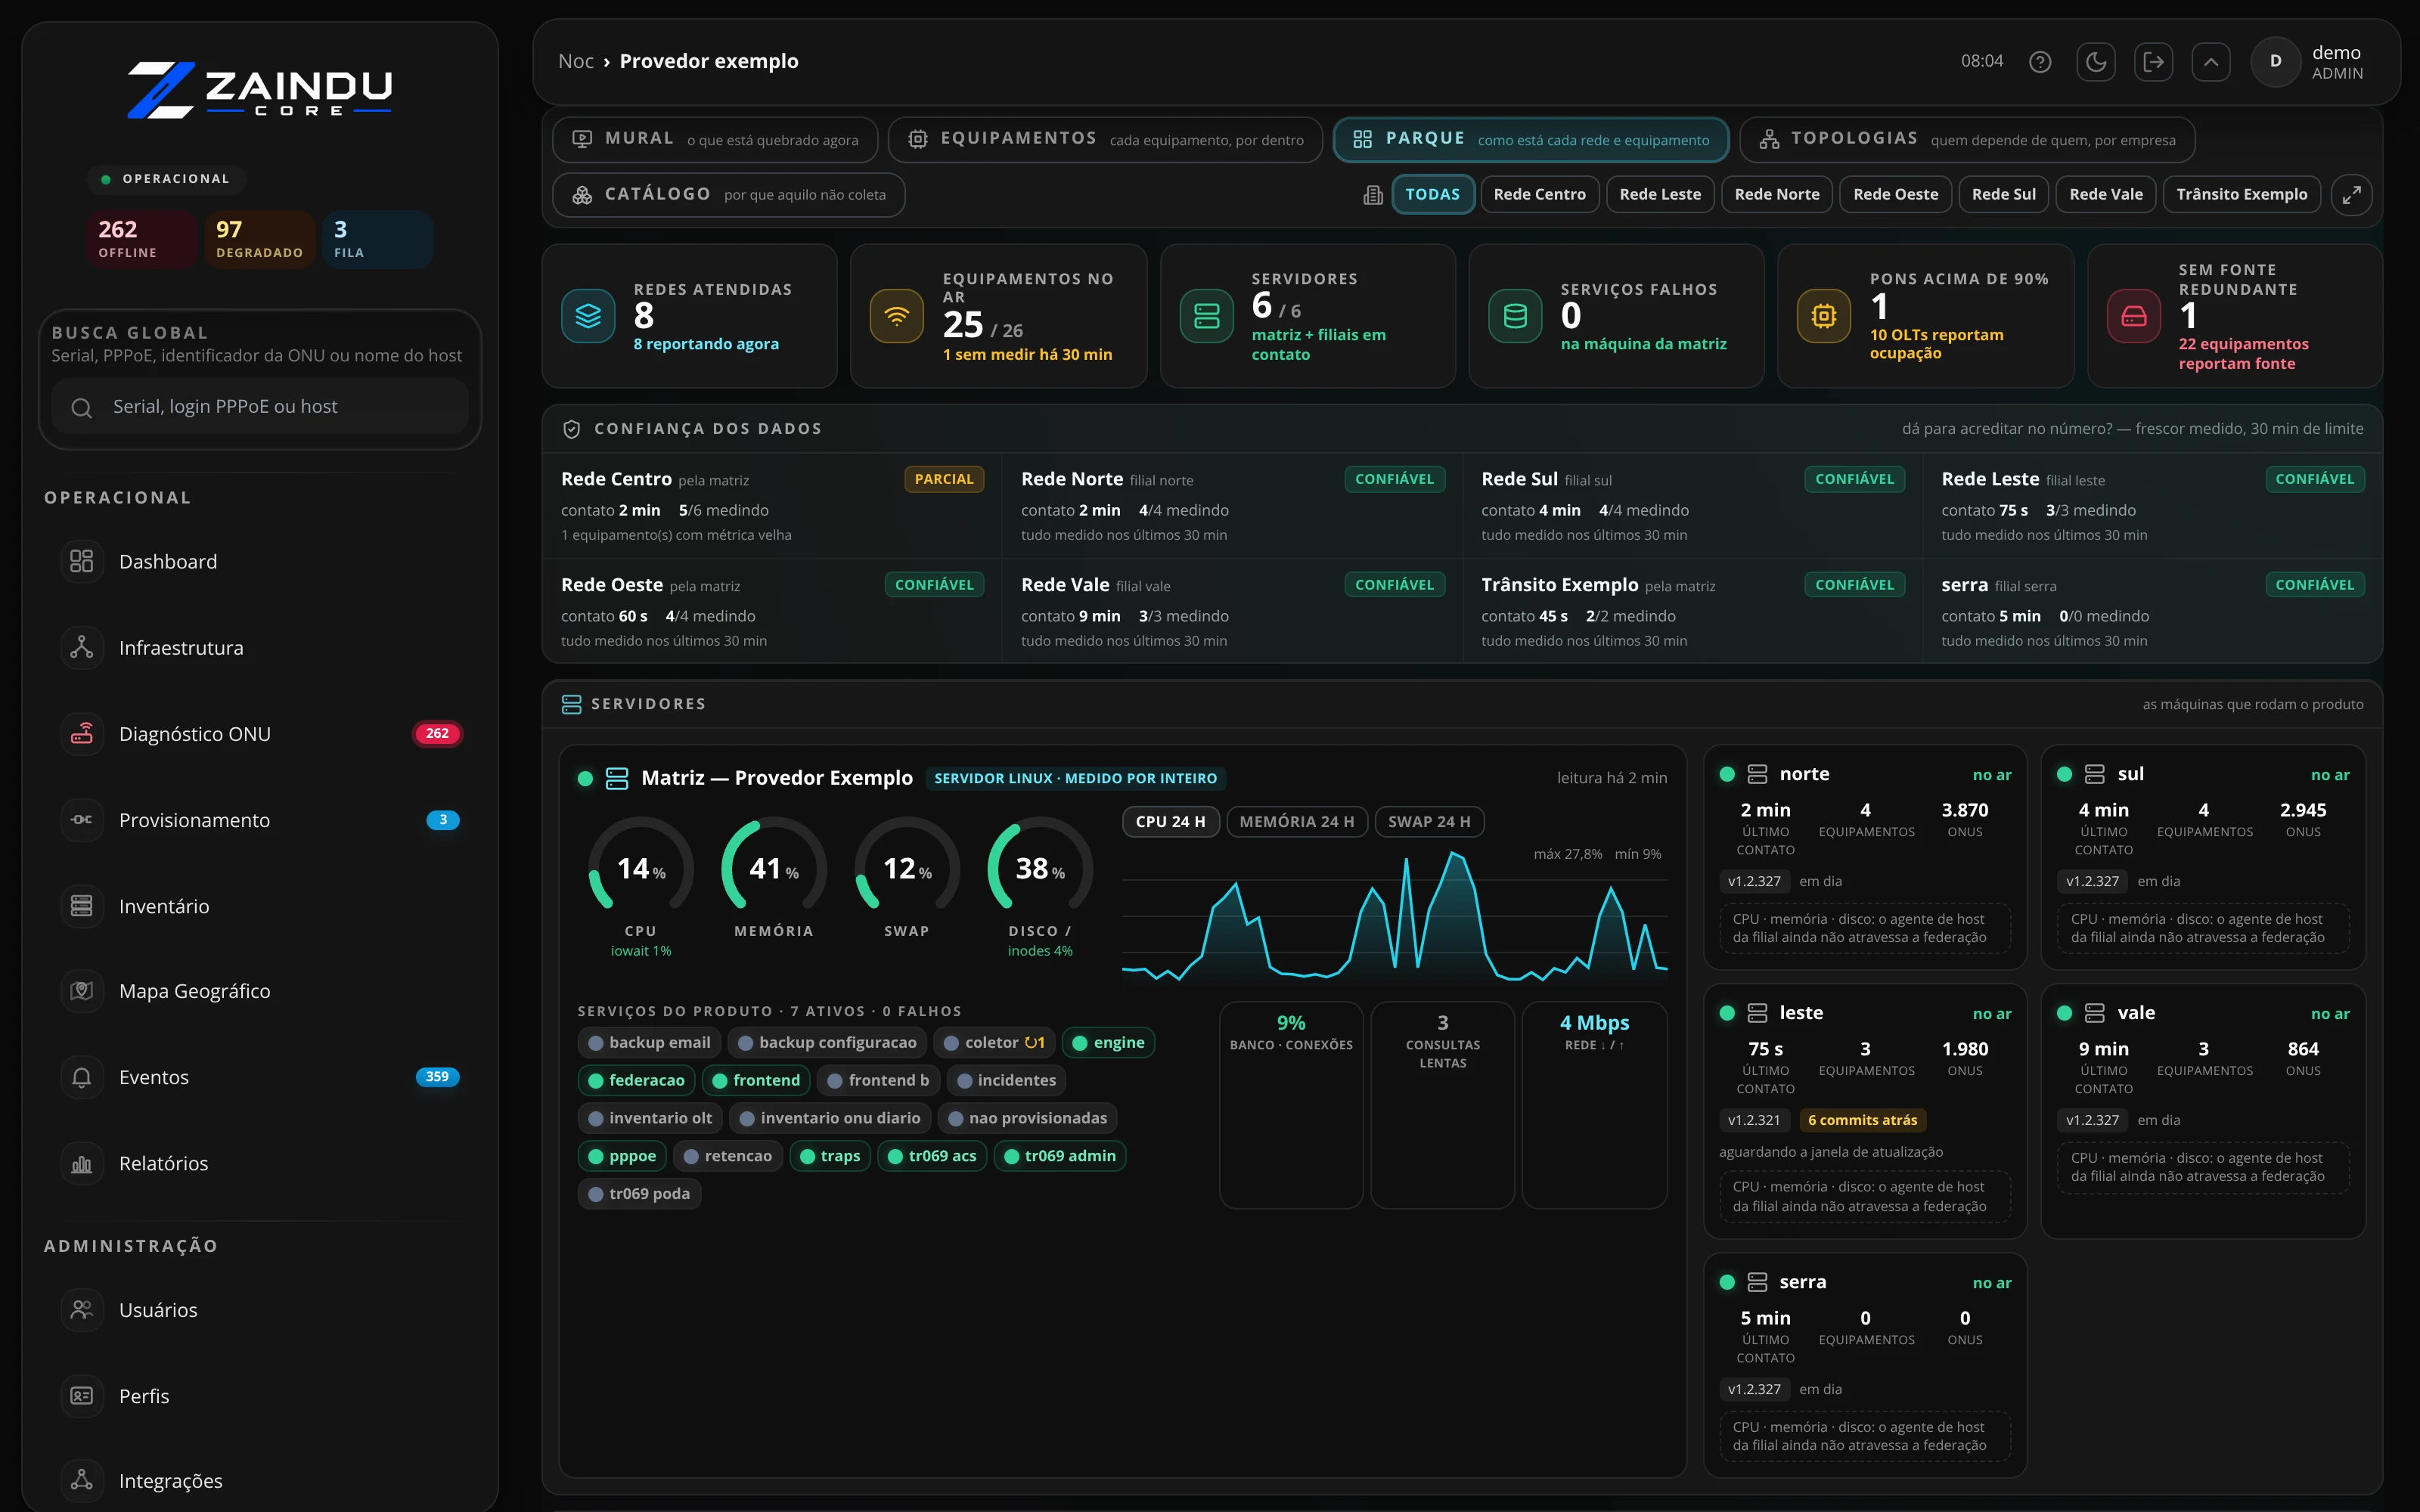Filter by Rede Norte

click(x=1777, y=194)
